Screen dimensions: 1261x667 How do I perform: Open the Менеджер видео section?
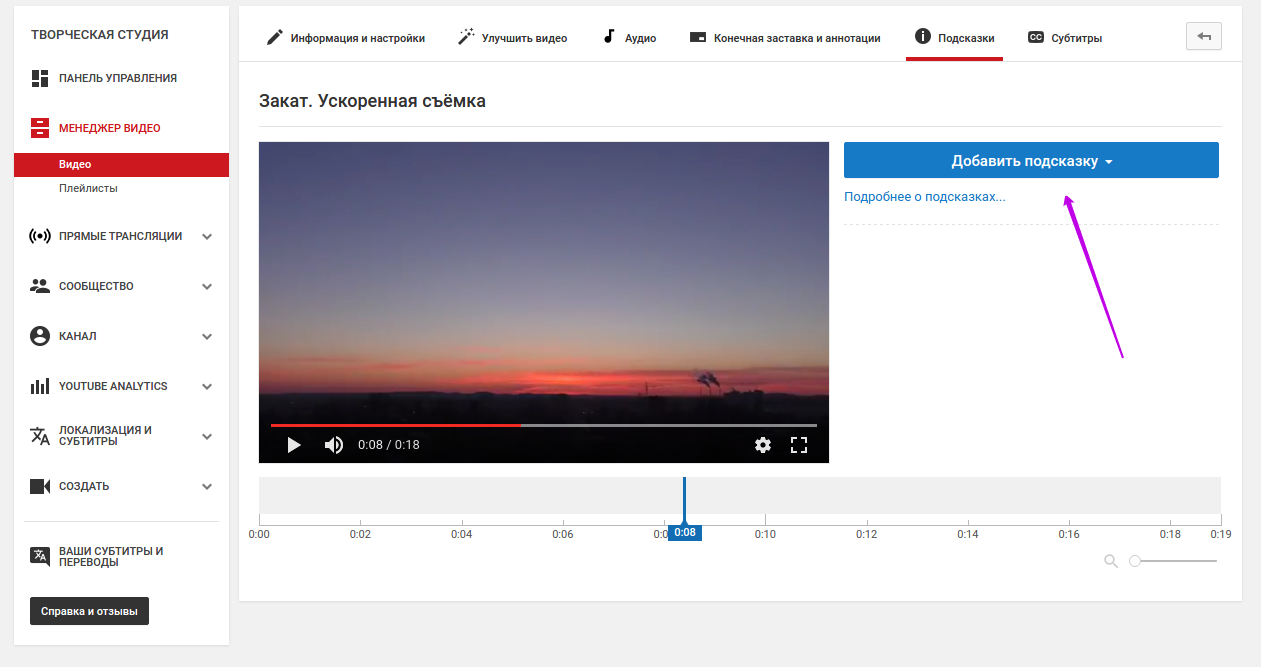click(x=109, y=128)
